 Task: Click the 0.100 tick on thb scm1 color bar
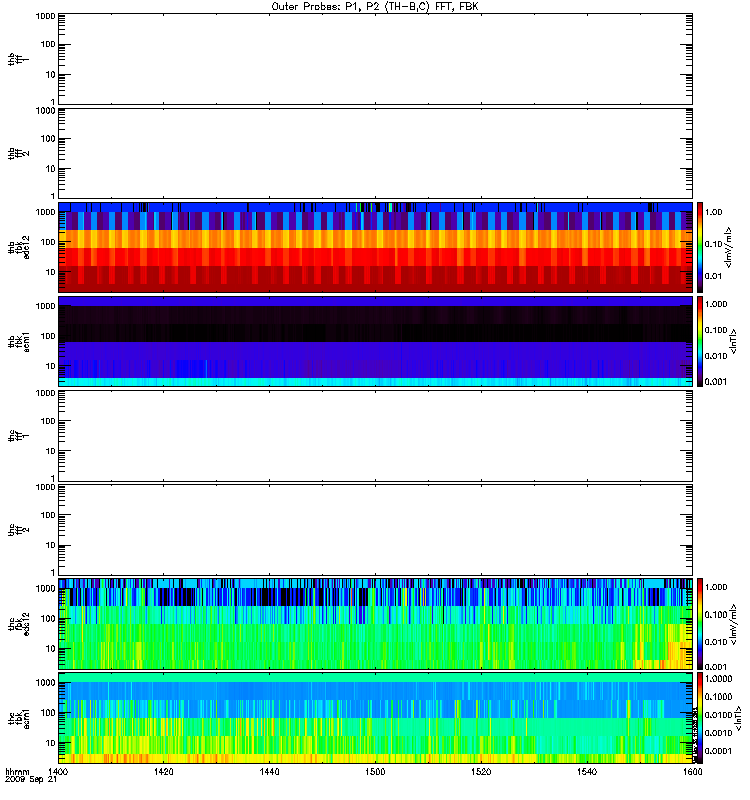pos(716,330)
